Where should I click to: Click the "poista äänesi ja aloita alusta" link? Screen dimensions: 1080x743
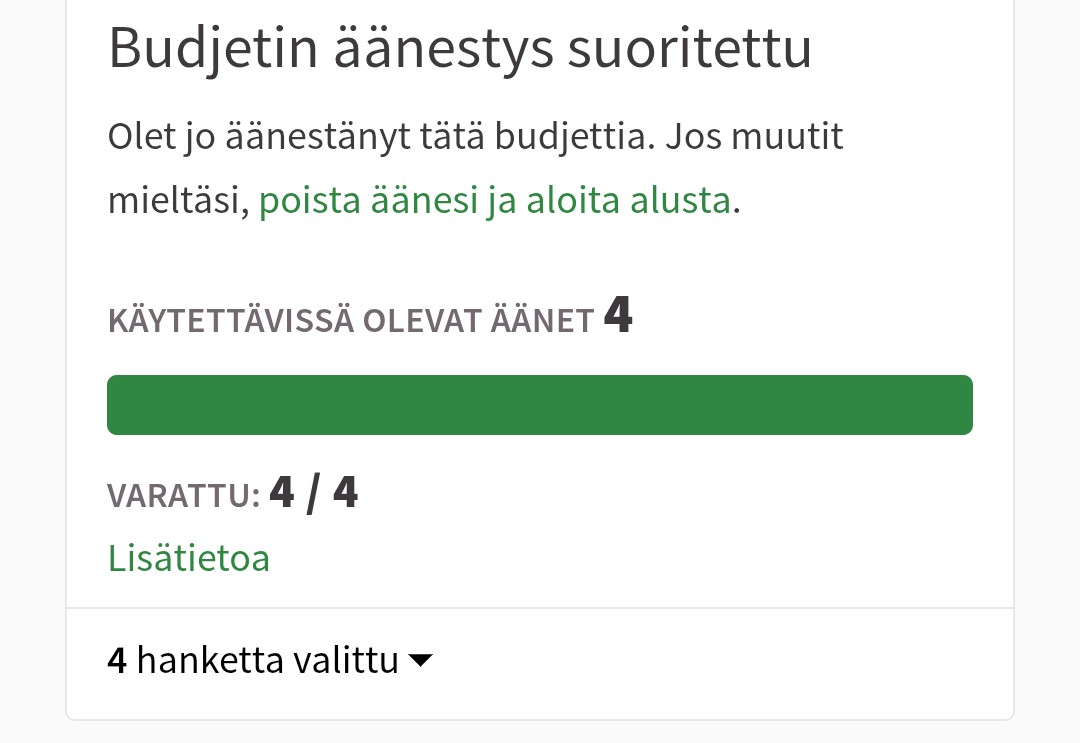[494, 201]
